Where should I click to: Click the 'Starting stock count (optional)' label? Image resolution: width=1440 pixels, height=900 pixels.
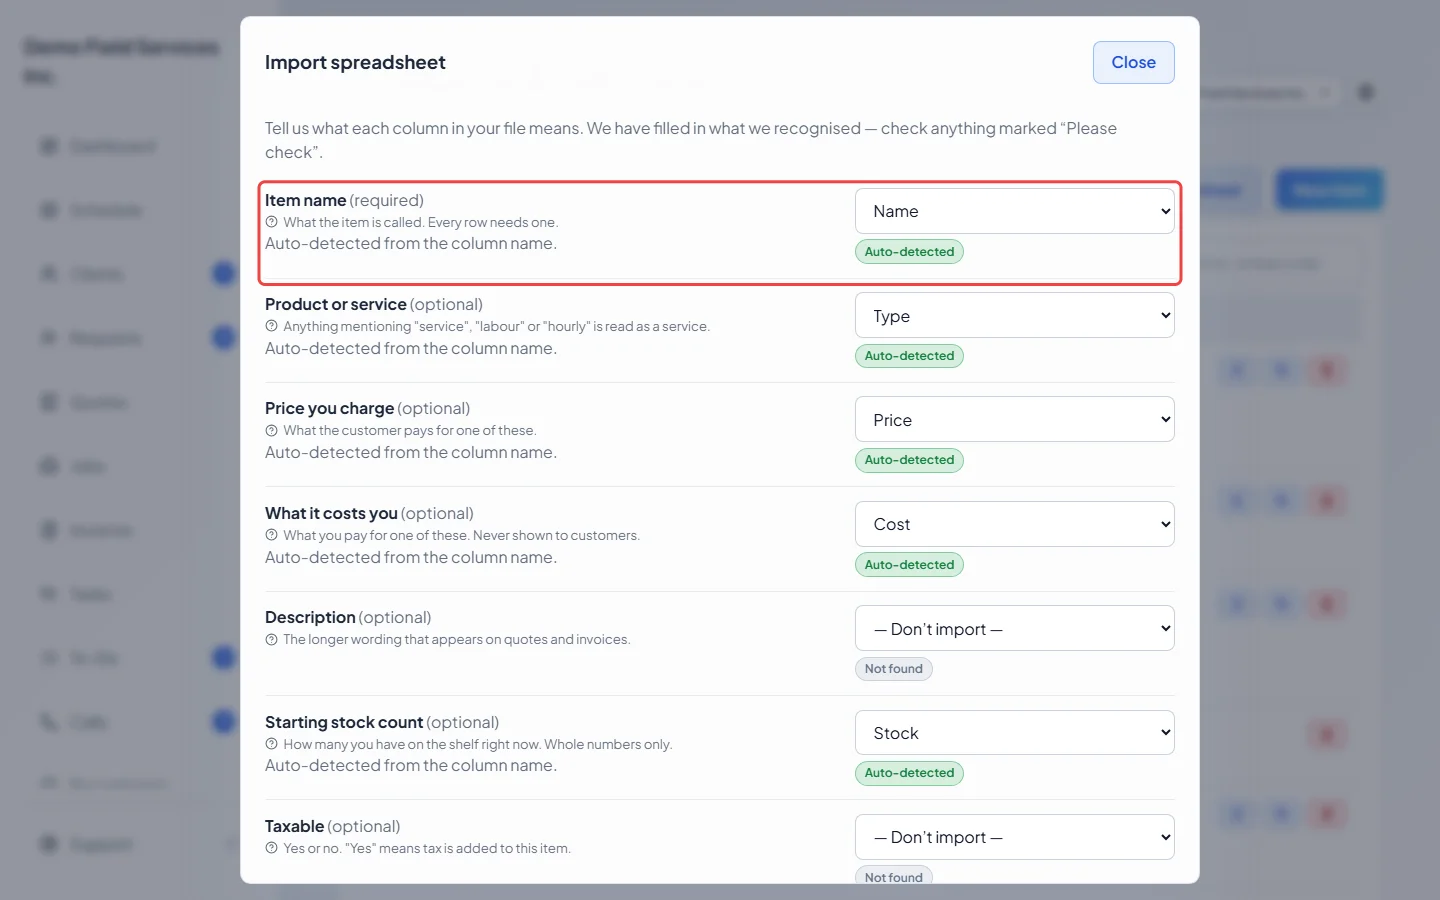[x=382, y=722]
